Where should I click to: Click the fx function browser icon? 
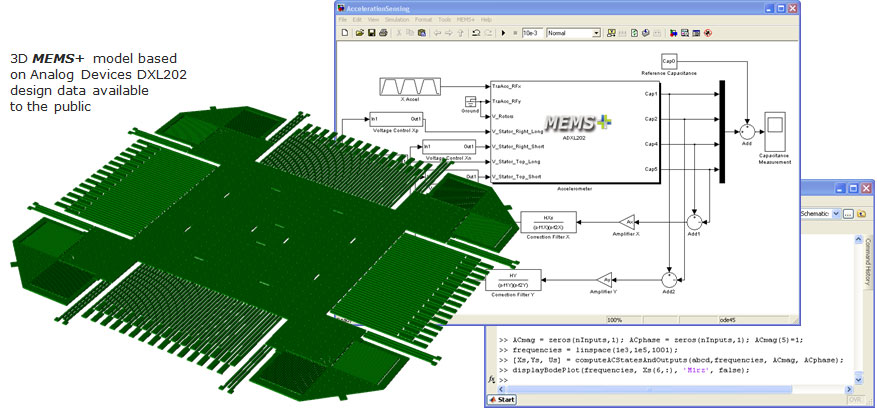click(491, 379)
